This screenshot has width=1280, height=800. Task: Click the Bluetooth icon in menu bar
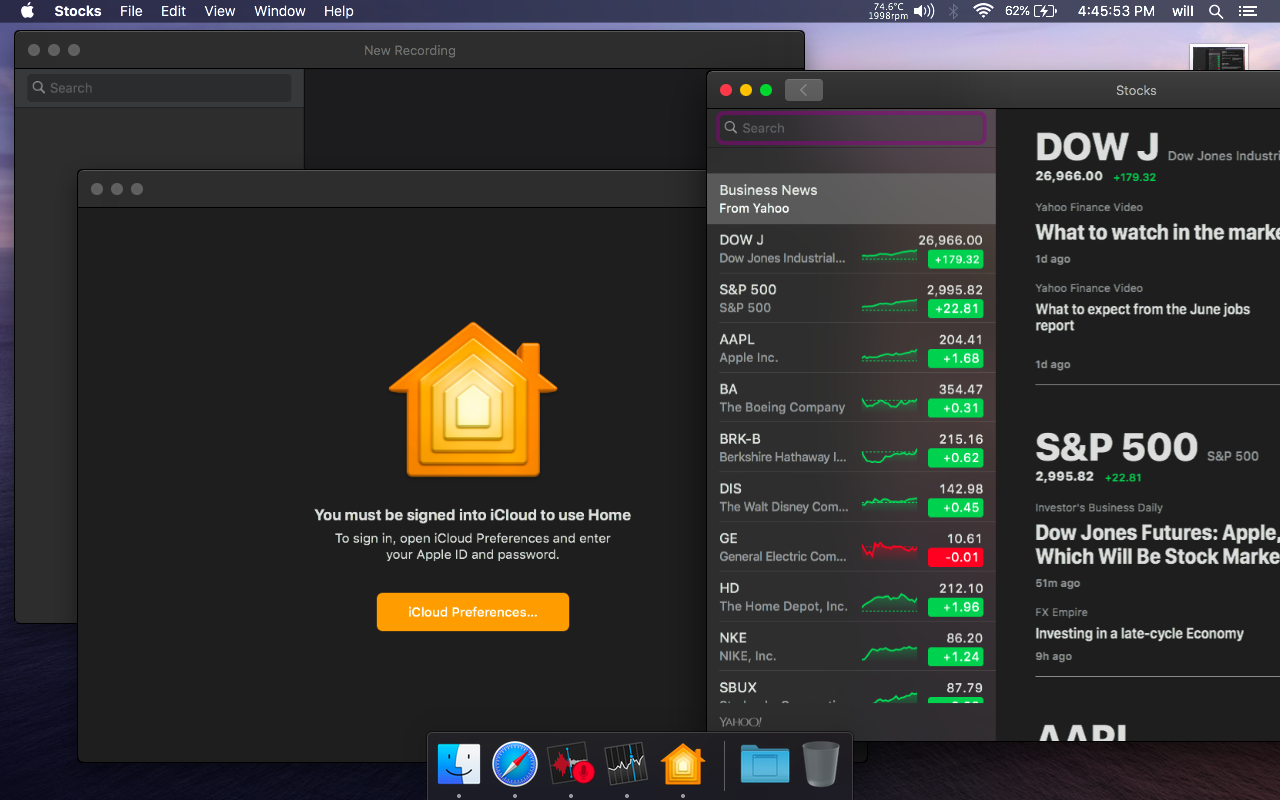pyautogui.click(x=954, y=11)
